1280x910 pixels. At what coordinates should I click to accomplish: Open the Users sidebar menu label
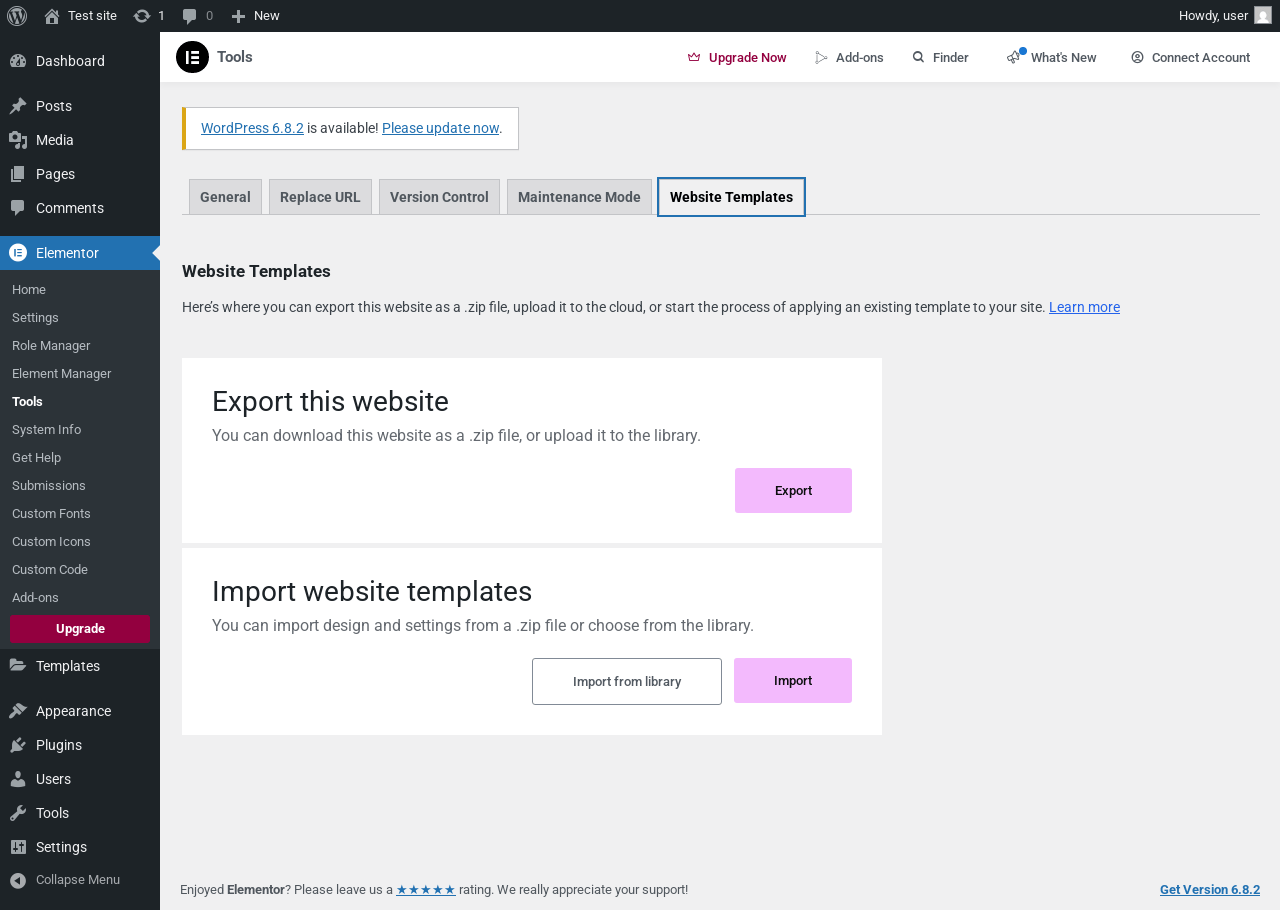click(x=53, y=779)
